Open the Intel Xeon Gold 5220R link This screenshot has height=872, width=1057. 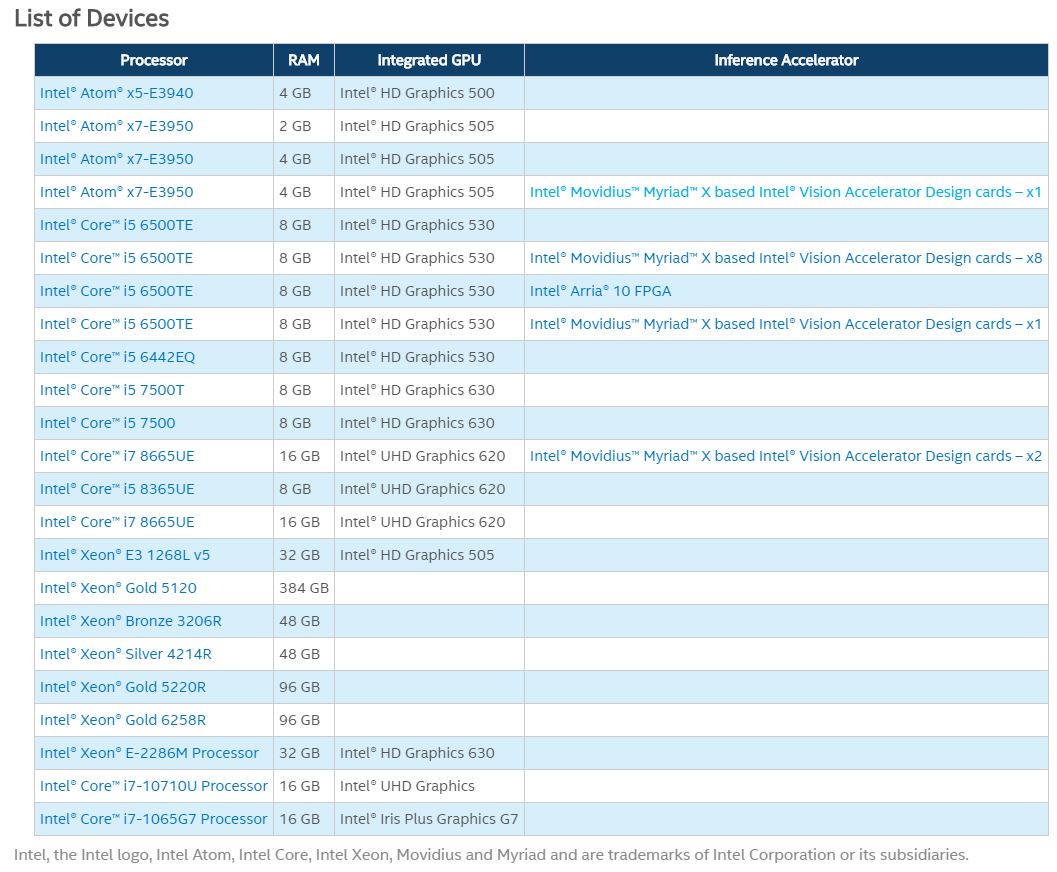(x=123, y=687)
